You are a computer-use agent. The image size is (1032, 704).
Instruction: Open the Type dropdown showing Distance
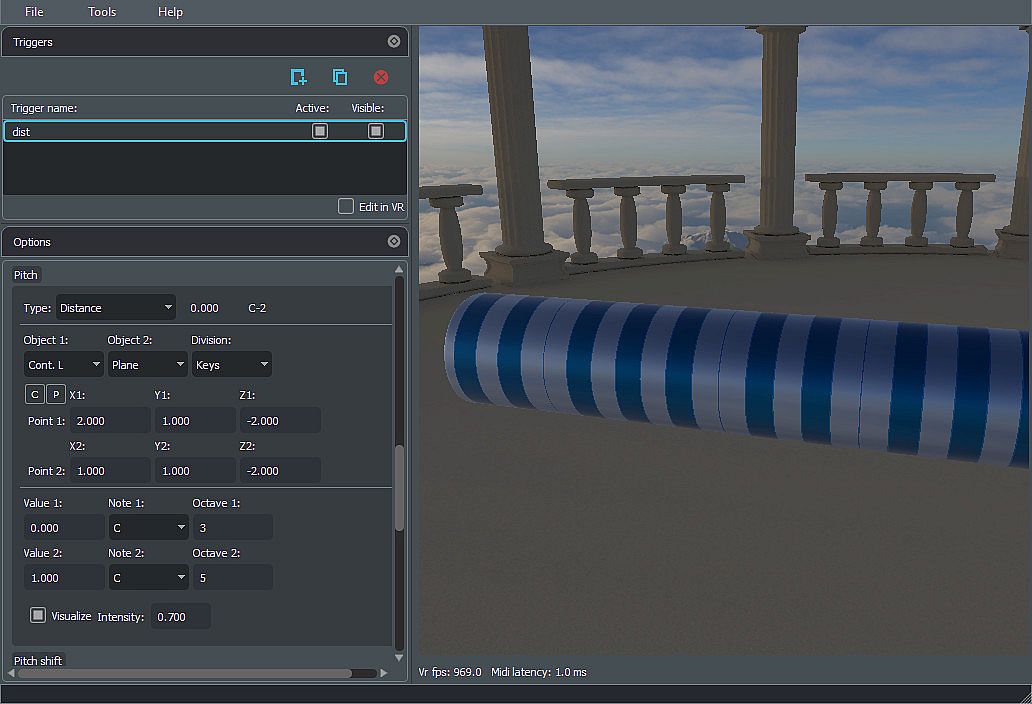116,308
